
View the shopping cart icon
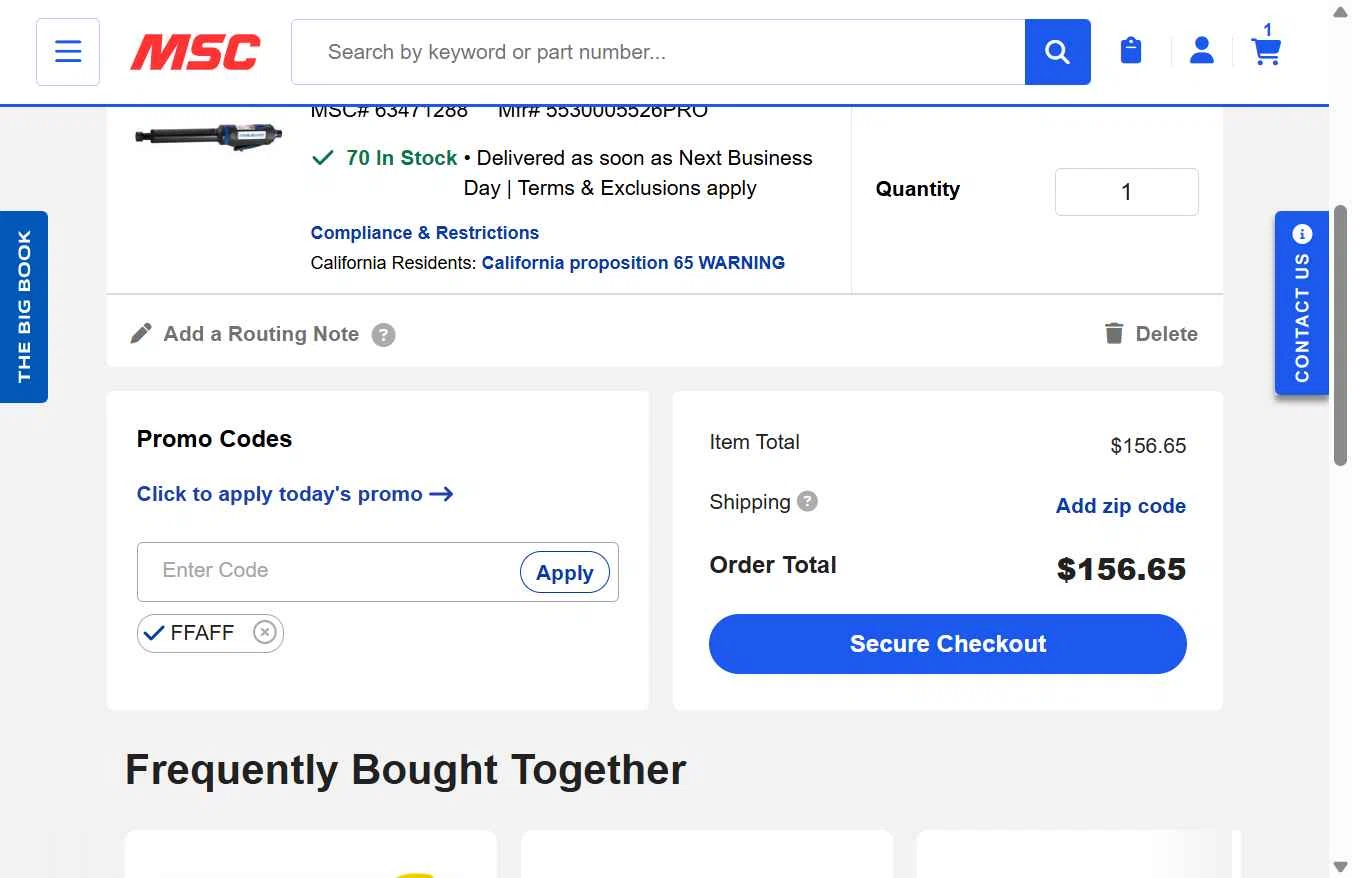pos(1266,51)
